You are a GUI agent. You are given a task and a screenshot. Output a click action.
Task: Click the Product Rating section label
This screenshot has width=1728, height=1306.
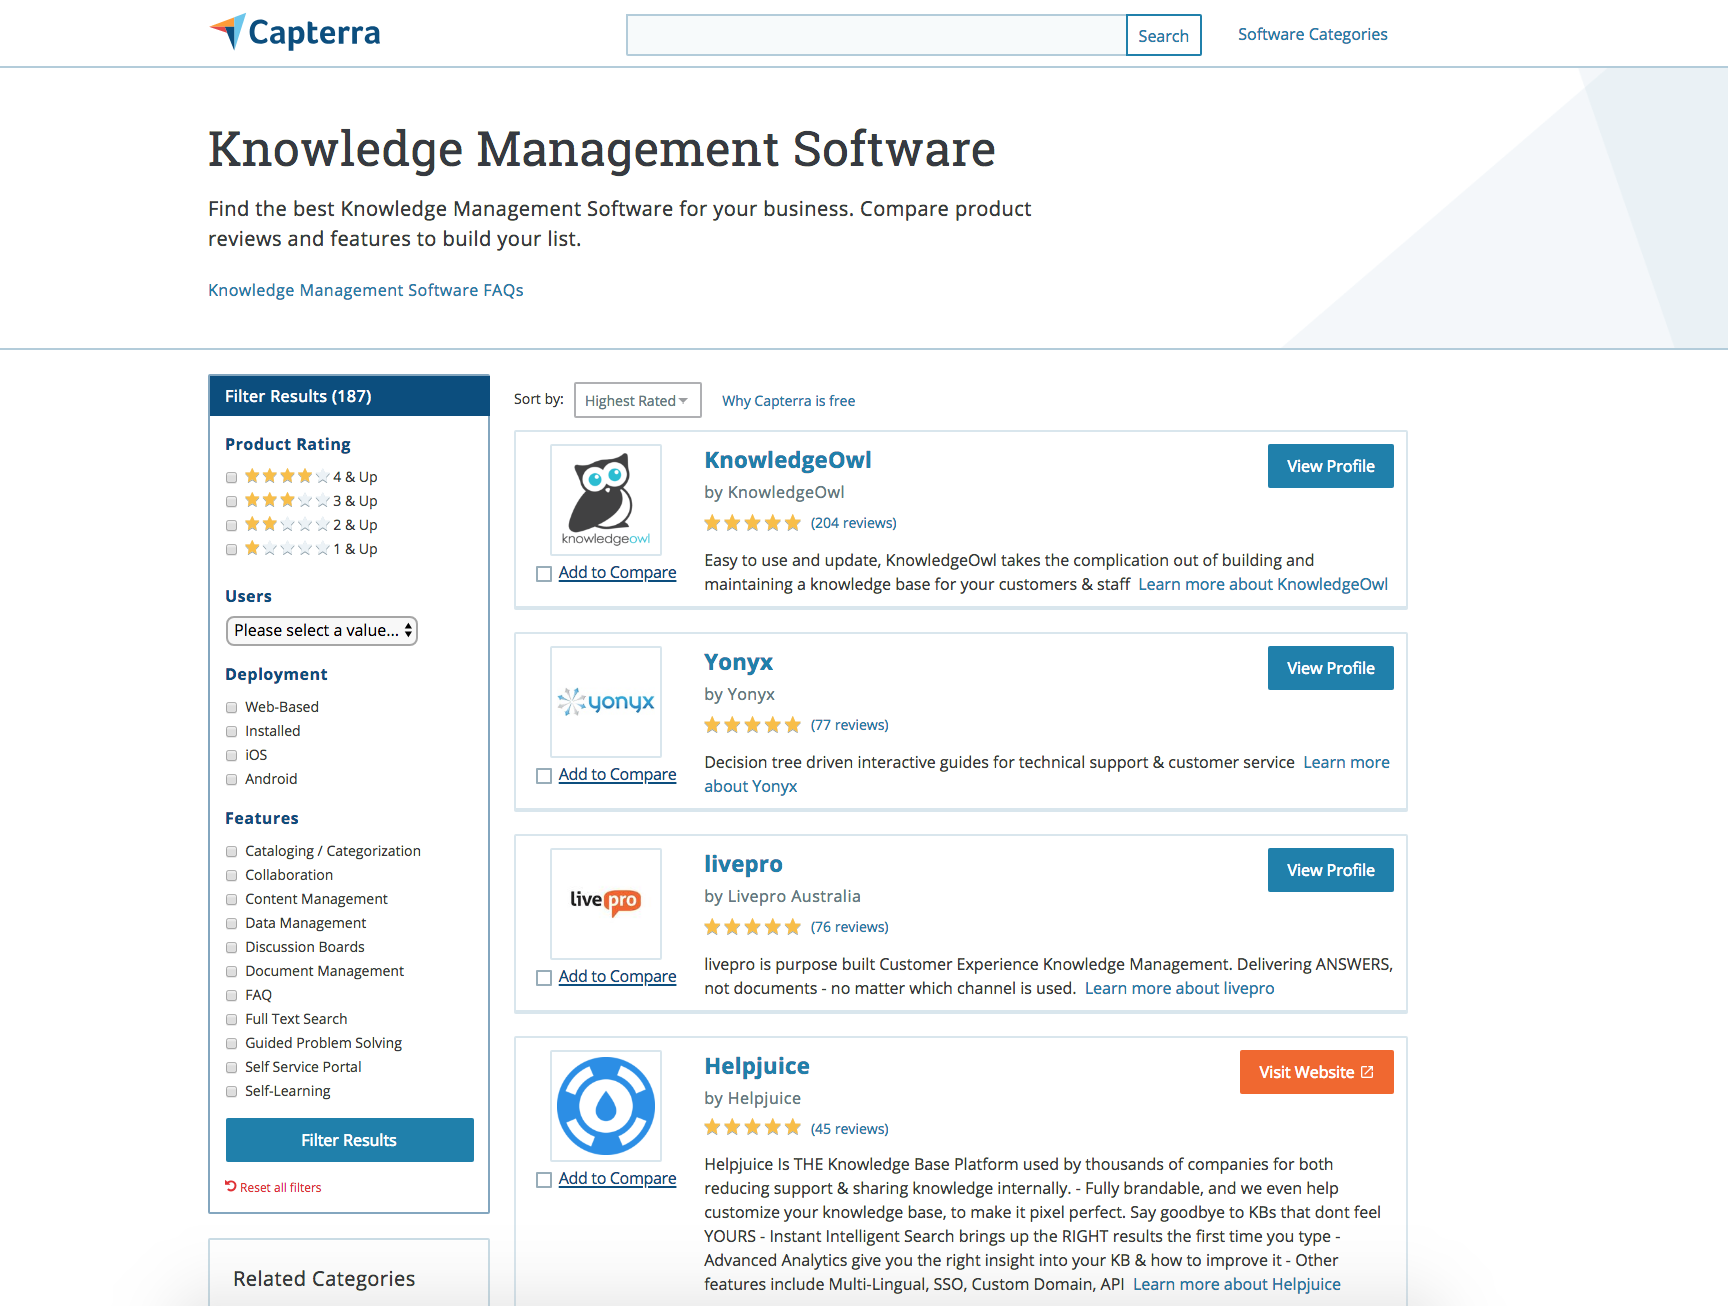click(288, 444)
